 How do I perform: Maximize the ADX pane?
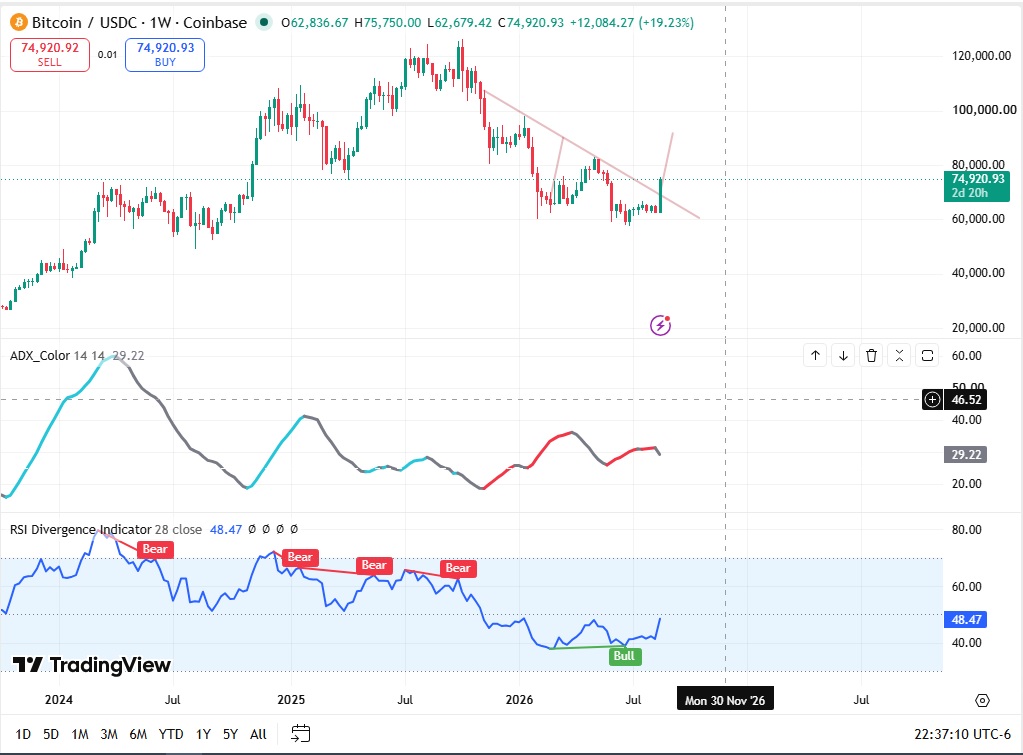tap(928, 356)
